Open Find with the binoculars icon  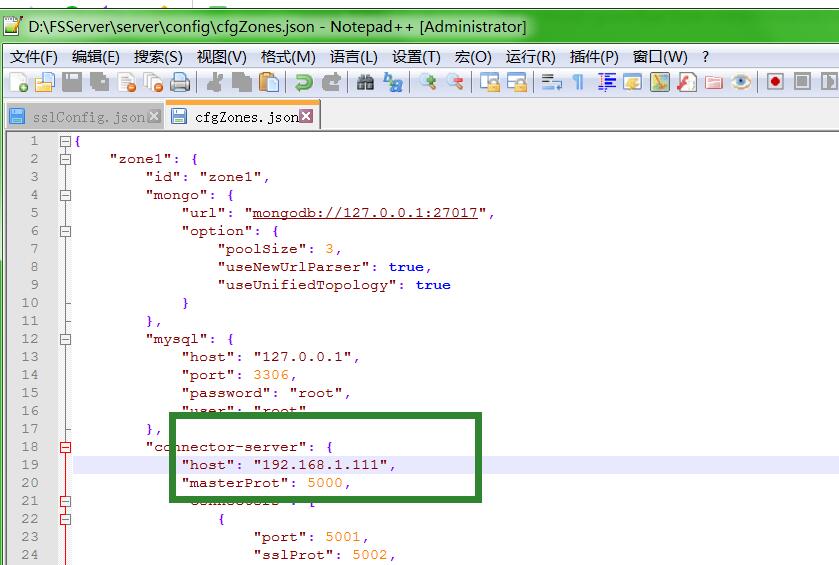tap(366, 82)
